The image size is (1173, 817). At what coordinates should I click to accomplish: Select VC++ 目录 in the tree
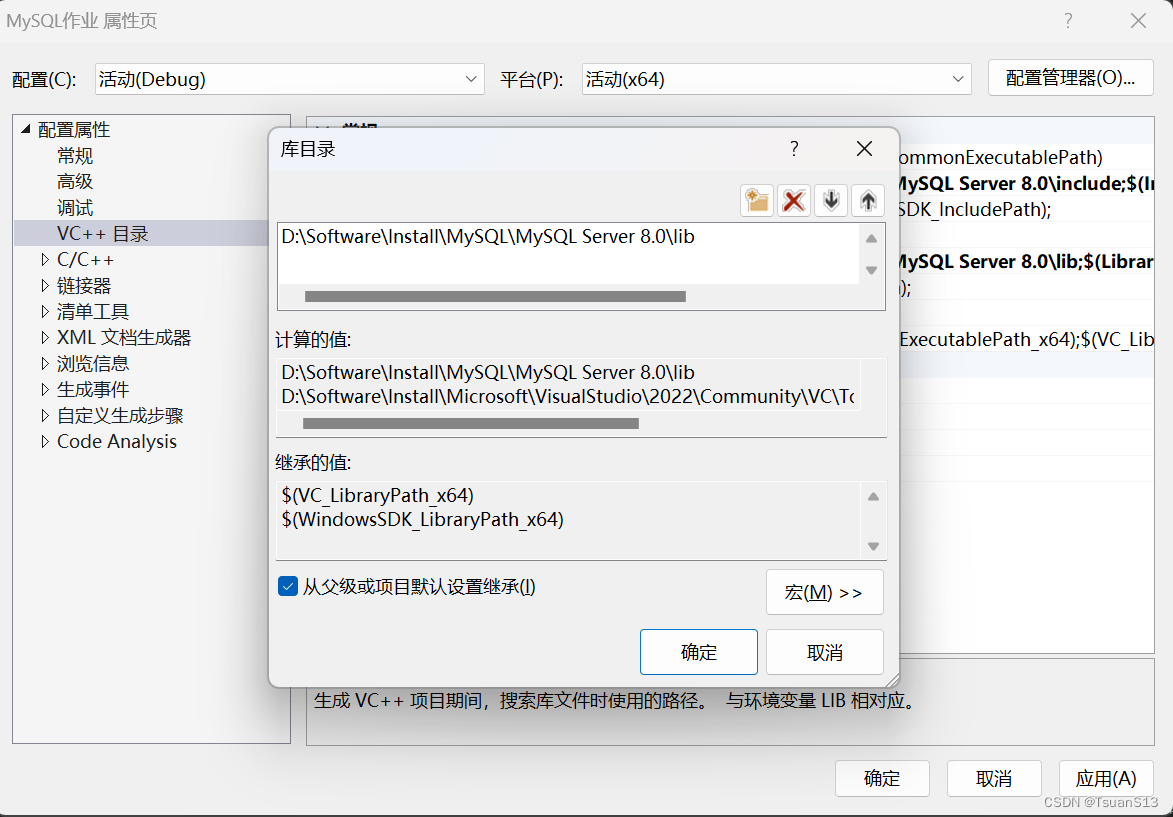102,233
